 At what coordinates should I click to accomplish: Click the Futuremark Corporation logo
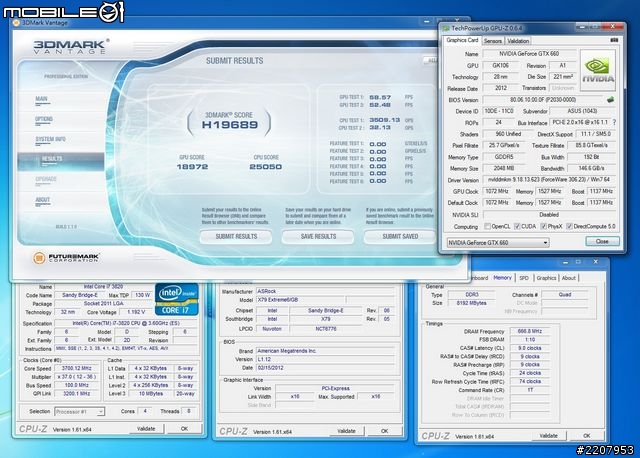pyautogui.click(x=66, y=258)
